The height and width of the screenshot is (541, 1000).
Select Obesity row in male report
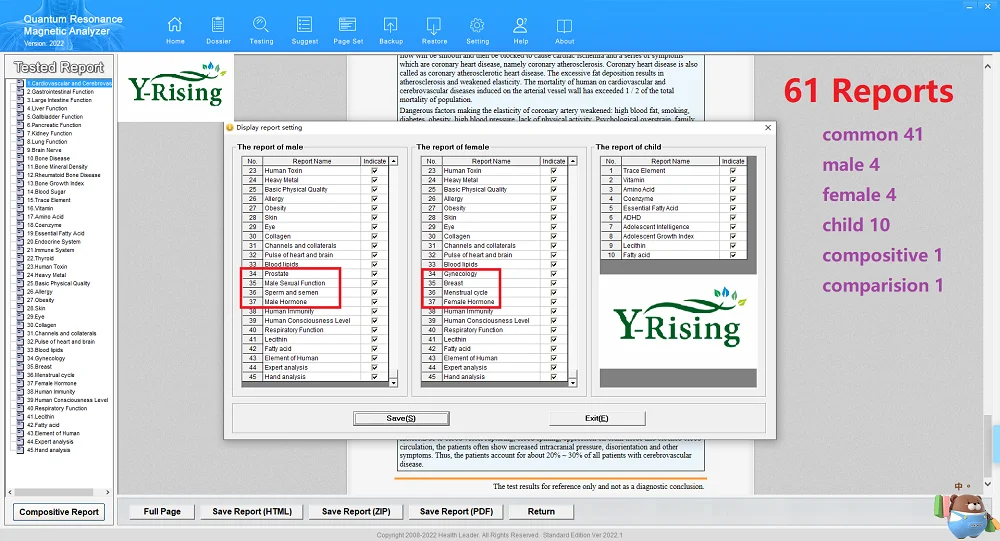coord(315,208)
